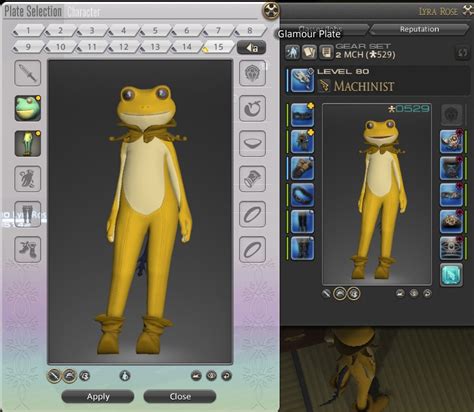Toggle the middle eye icon below Character preview
This screenshot has height=412, width=474.
tap(414, 293)
